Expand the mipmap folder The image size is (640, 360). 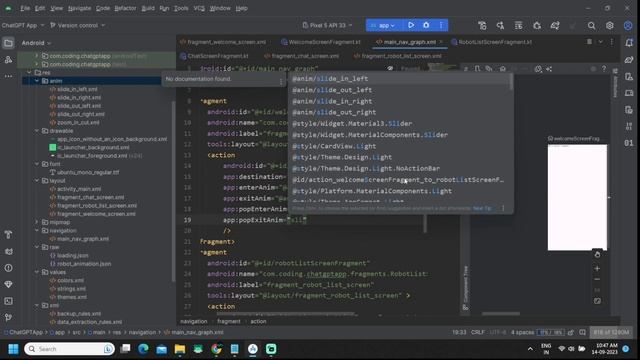tap(37, 222)
